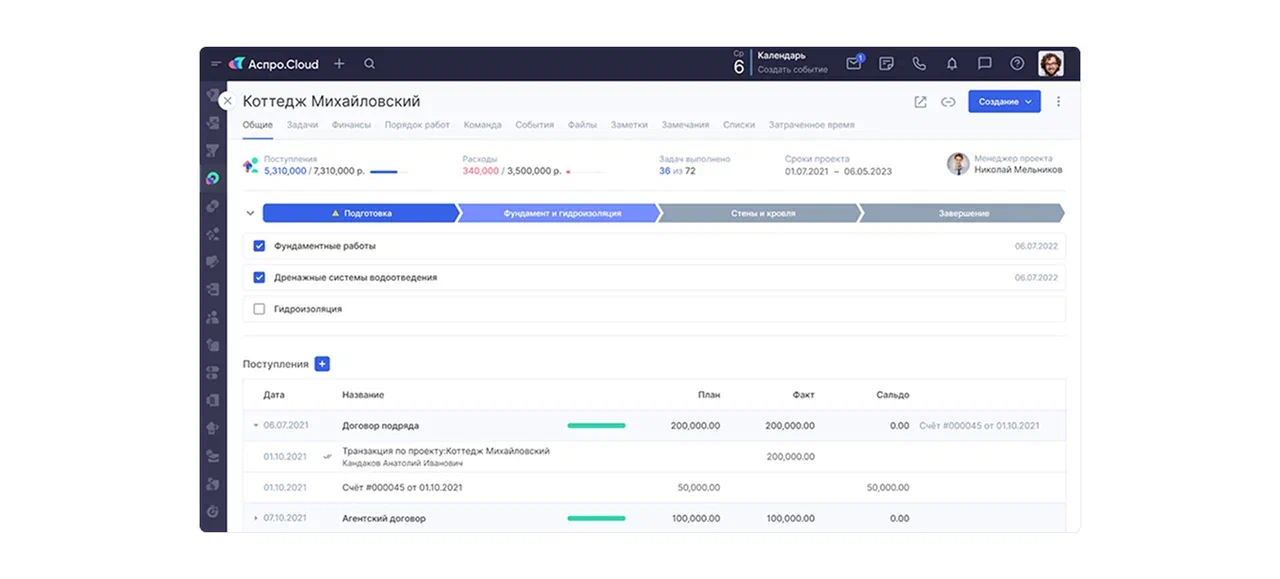The width and height of the screenshot is (1280, 579).
Task: Check the Гидроизоляция checkbox
Action: [x=259, y=310]
